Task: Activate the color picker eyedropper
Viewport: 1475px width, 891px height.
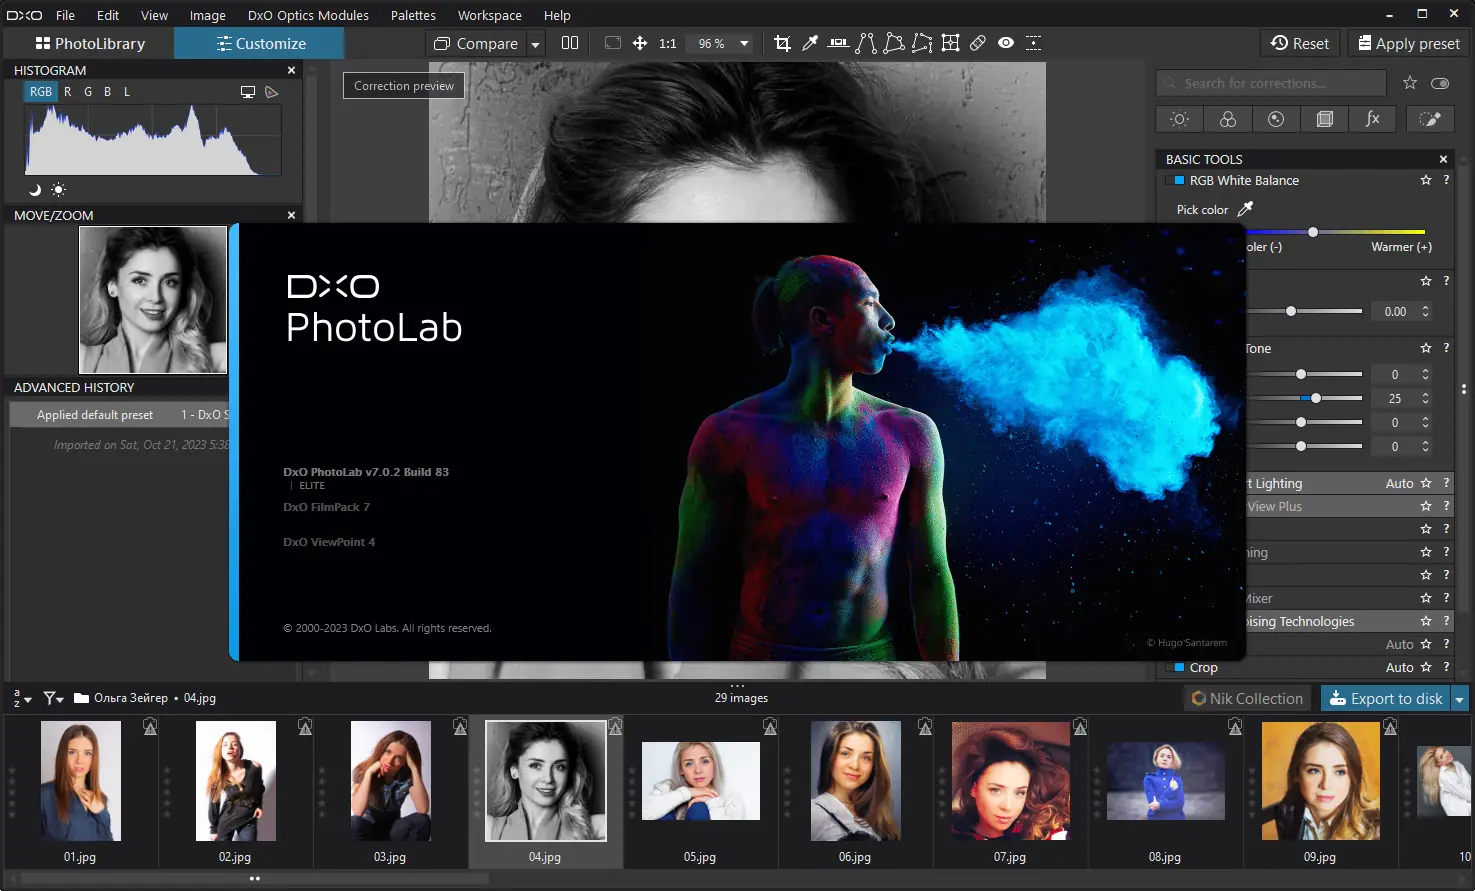Action: [810, 43]
